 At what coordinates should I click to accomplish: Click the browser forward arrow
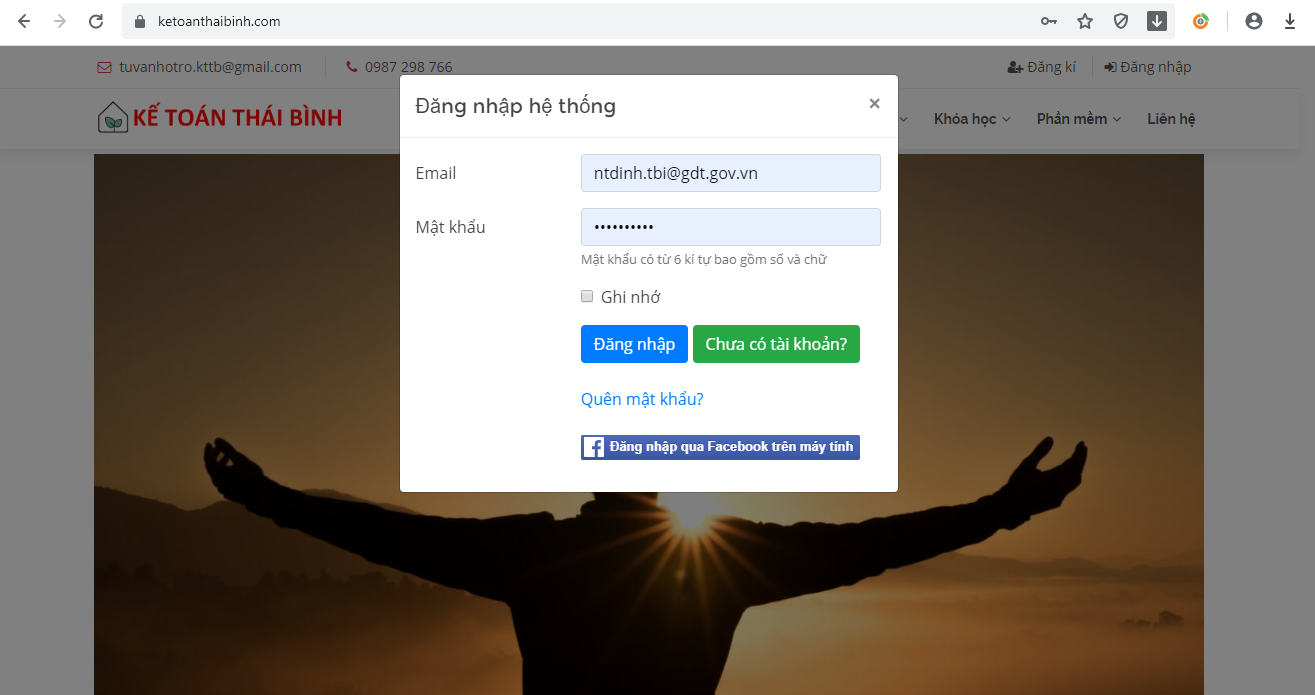tap(60, 21)
